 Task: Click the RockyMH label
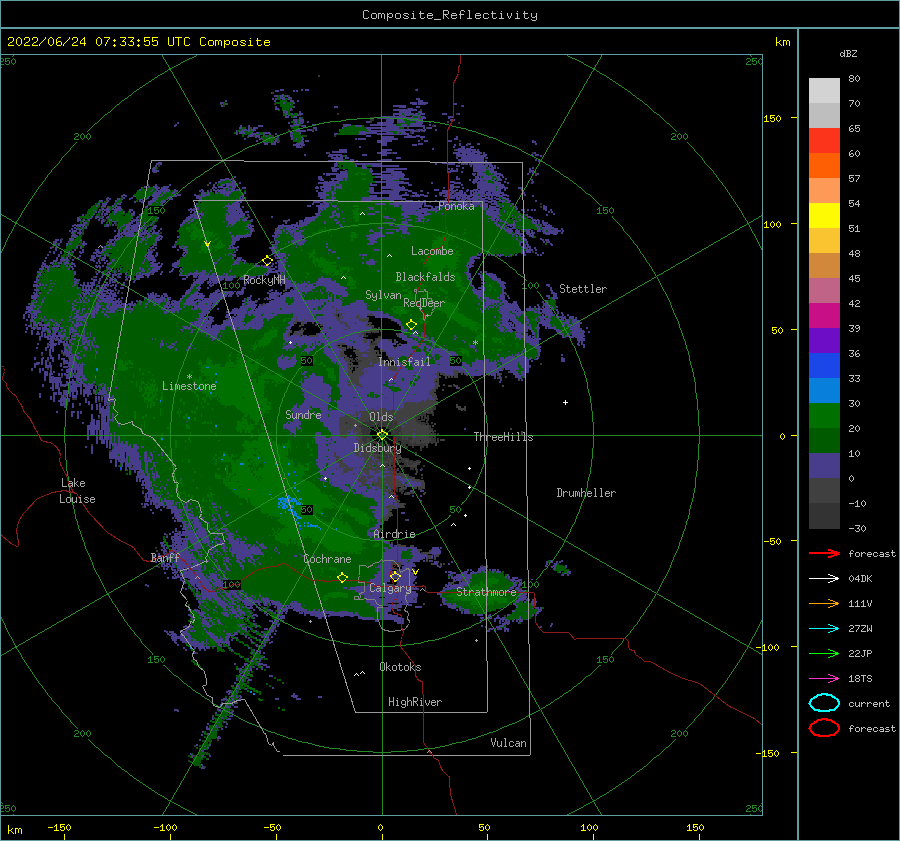tap(264, 280)
